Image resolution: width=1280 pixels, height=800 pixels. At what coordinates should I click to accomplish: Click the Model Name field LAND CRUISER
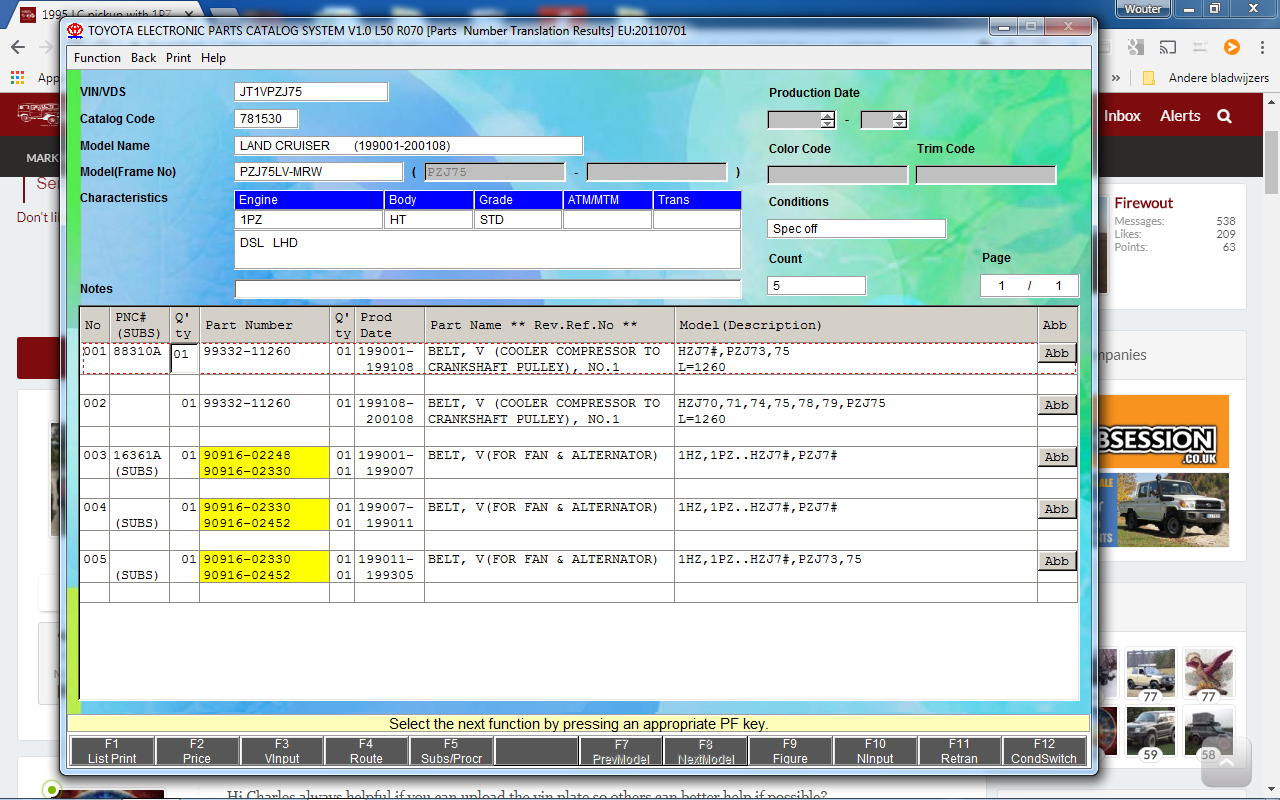pyautogui.click(x=408, y=146)
